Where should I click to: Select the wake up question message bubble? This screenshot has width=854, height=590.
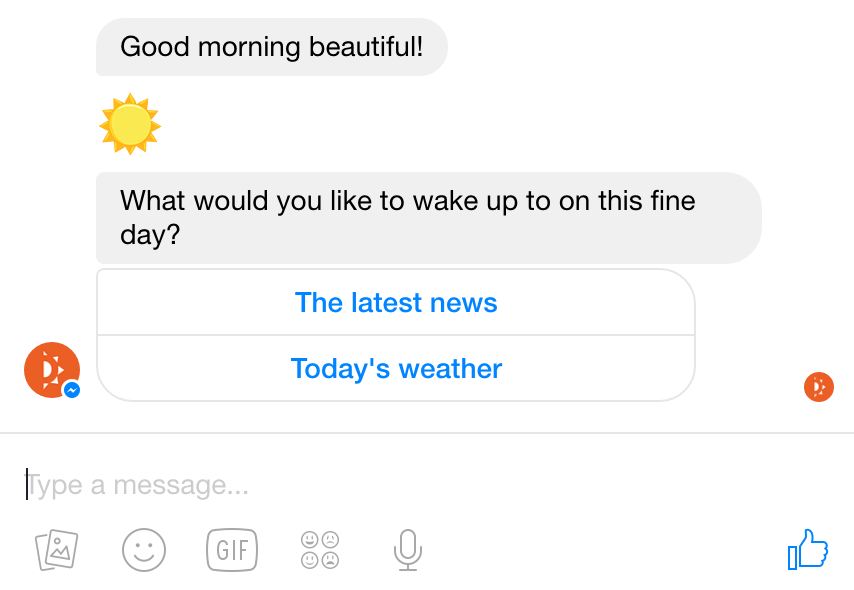[428, 217]
